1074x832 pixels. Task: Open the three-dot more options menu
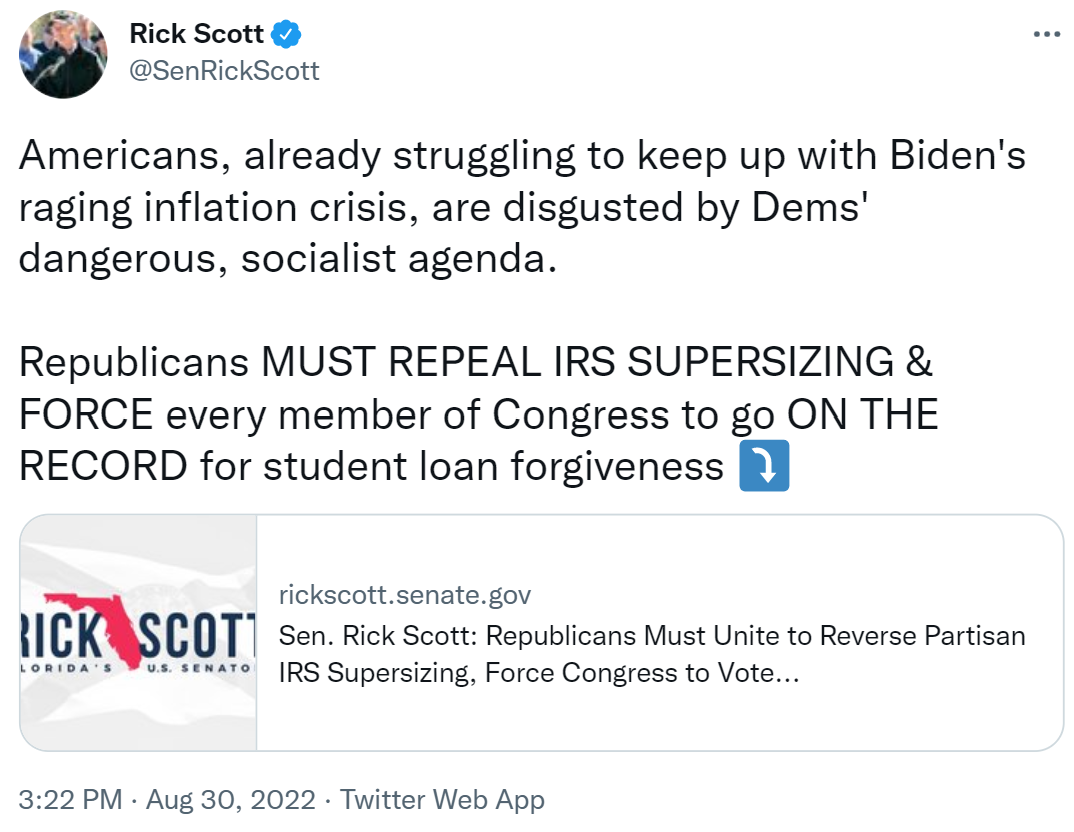click(x=1047, y=34)
